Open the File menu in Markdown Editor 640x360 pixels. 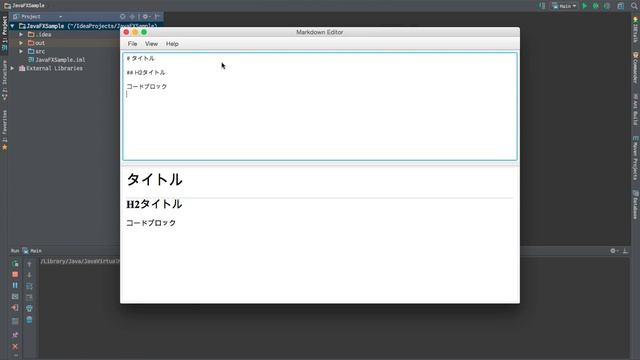point(132,44)
